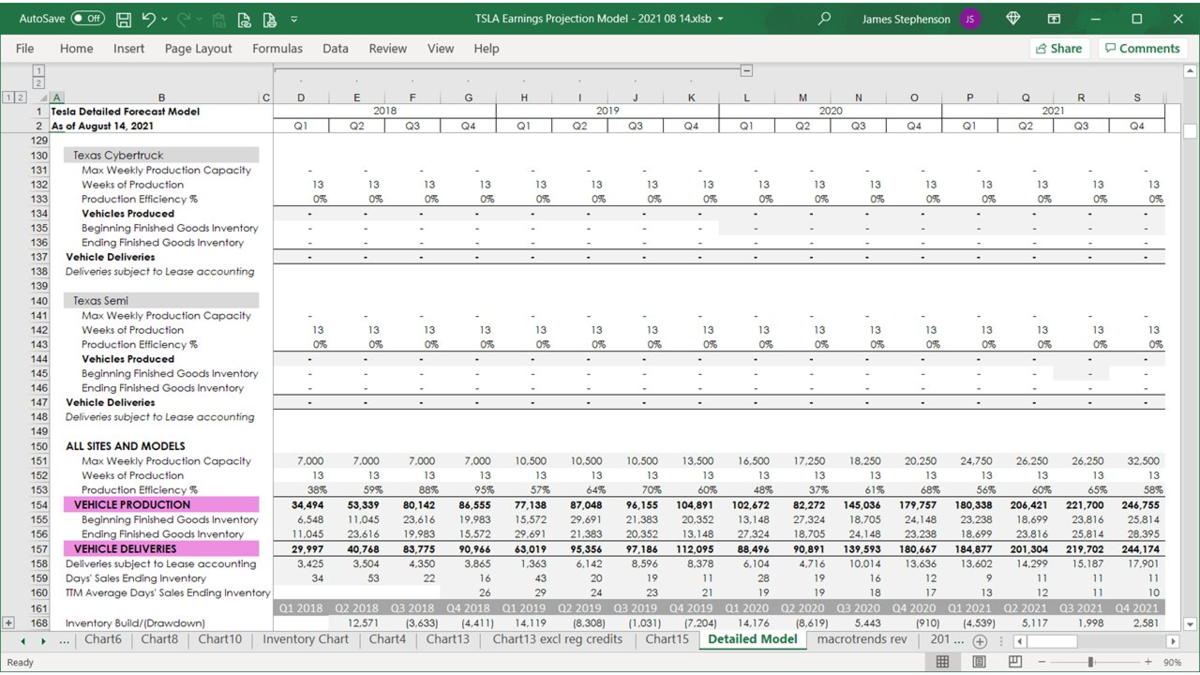Screen dimensions: 1200x675
Task: Add a new sheet with plus icon
Action: (980, 641)
